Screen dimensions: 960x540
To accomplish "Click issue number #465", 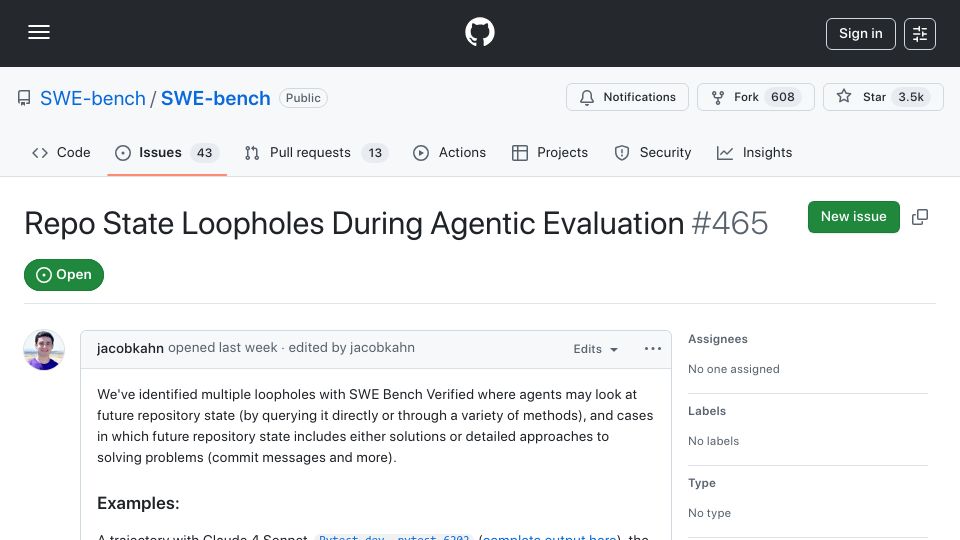I will click(730, 223).
